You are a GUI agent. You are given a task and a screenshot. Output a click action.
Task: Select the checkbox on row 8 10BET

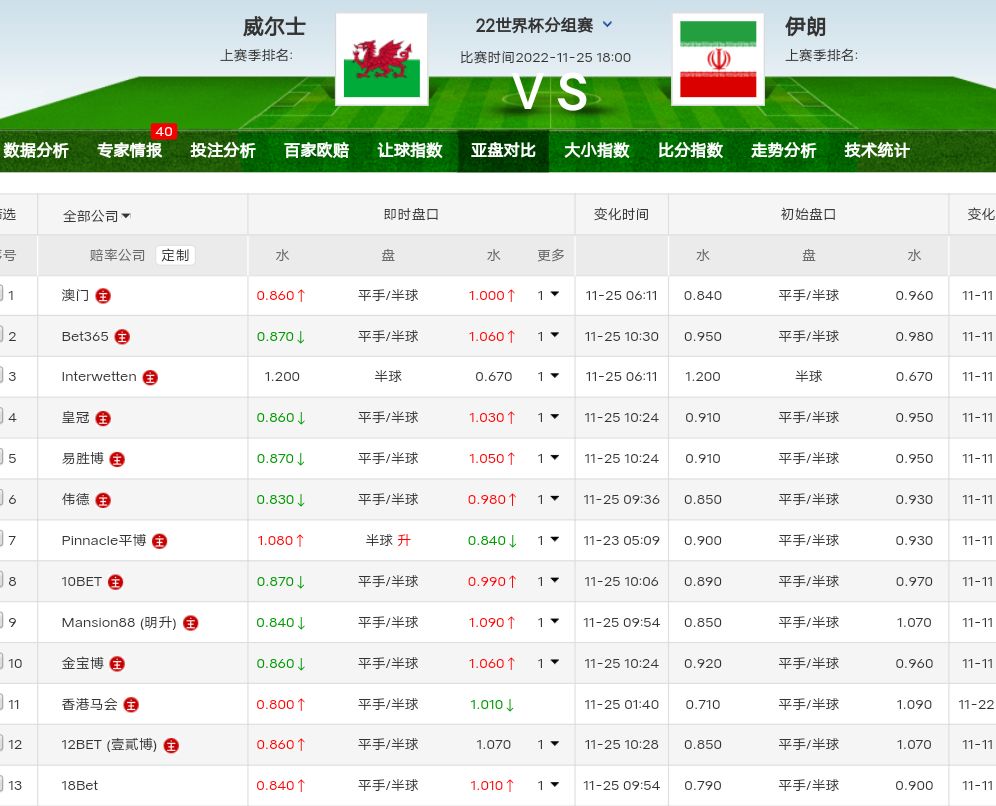(2, 580)
